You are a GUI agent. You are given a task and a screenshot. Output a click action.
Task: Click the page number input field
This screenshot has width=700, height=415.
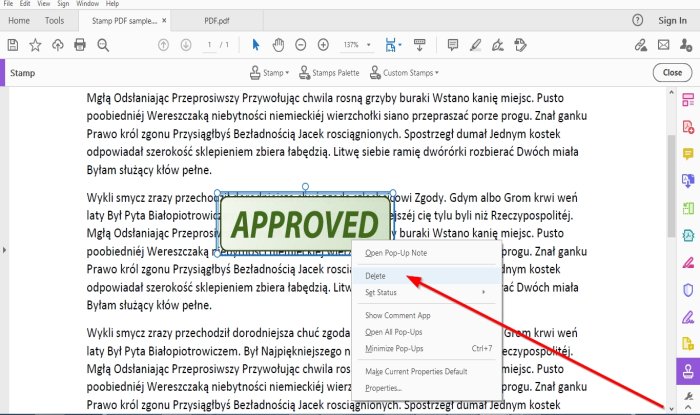(209, 45)
